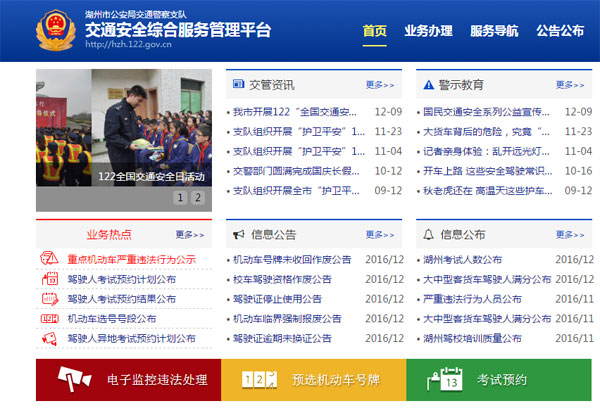Screen dimensions: 600x413
Task: Click the 122全国交通安全日活动 slideshow photo
Action: (124, 127)
